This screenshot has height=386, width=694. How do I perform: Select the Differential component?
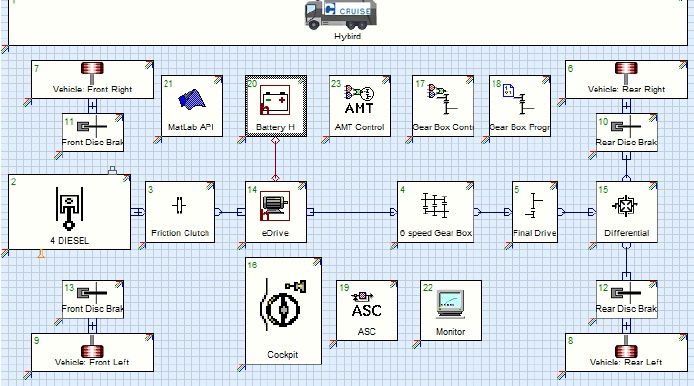(627, 212)
